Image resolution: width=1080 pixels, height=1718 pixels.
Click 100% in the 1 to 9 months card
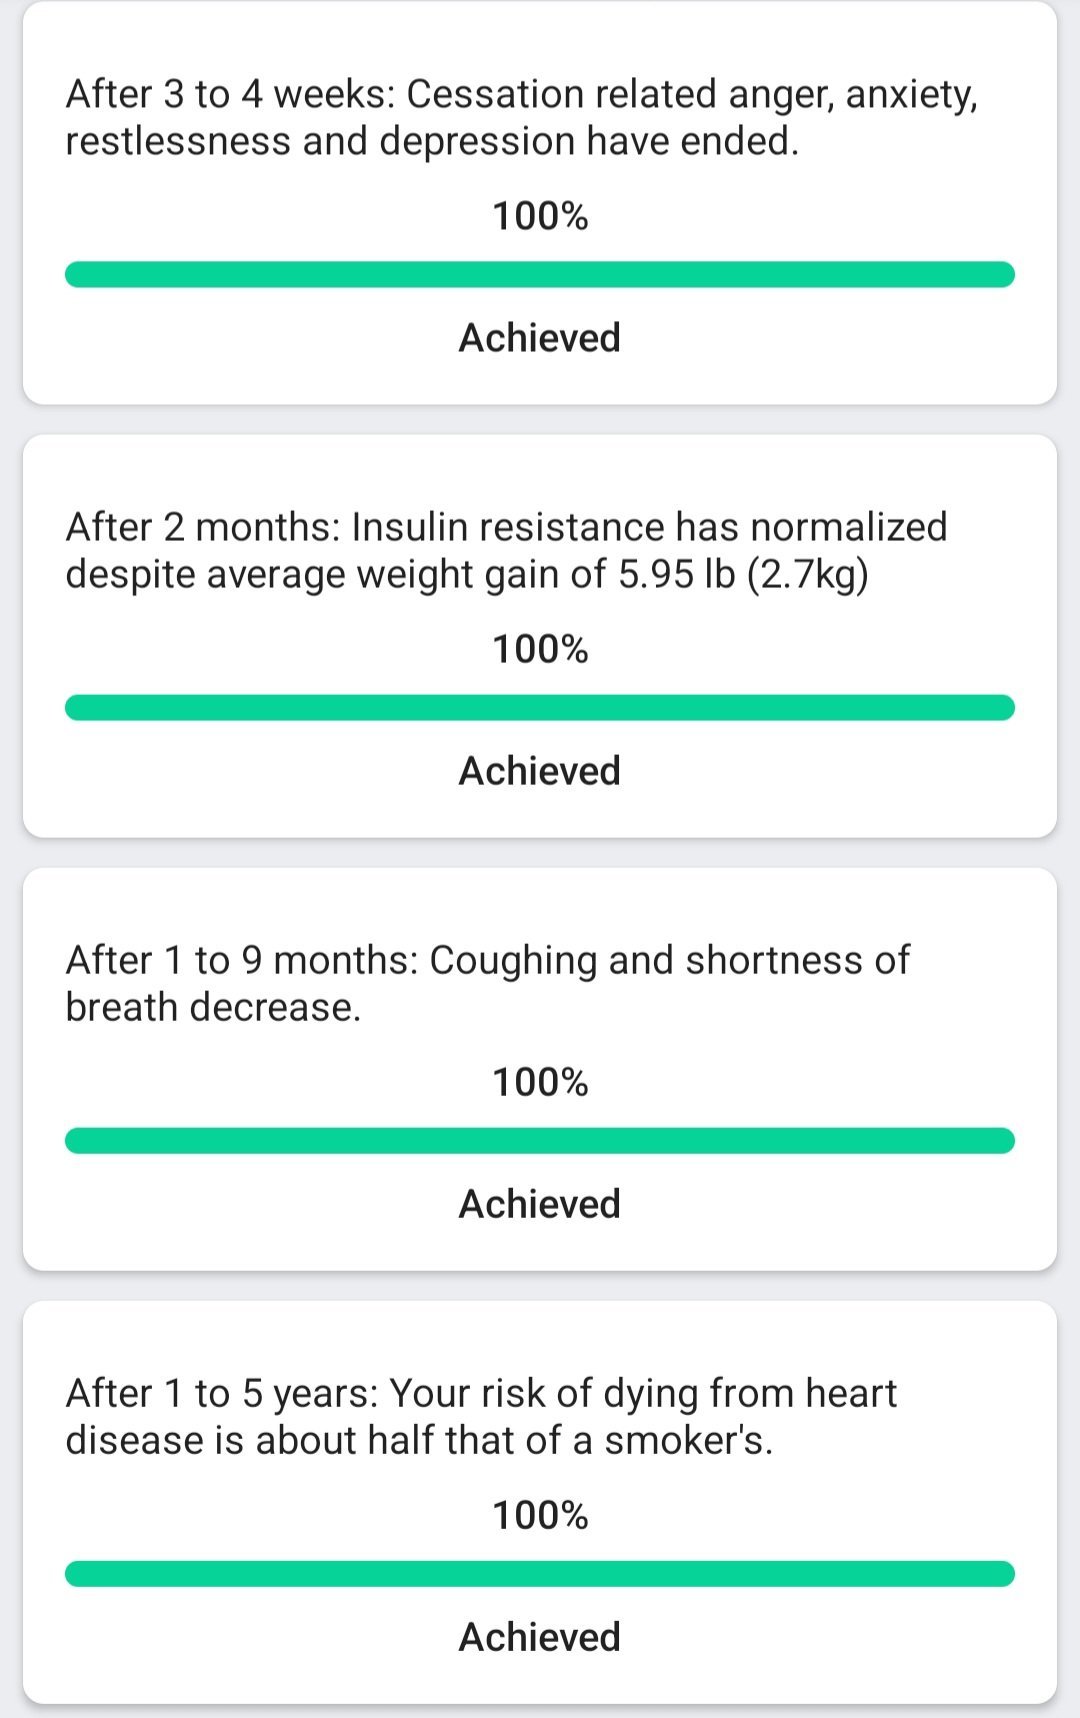click(540, 1082)
